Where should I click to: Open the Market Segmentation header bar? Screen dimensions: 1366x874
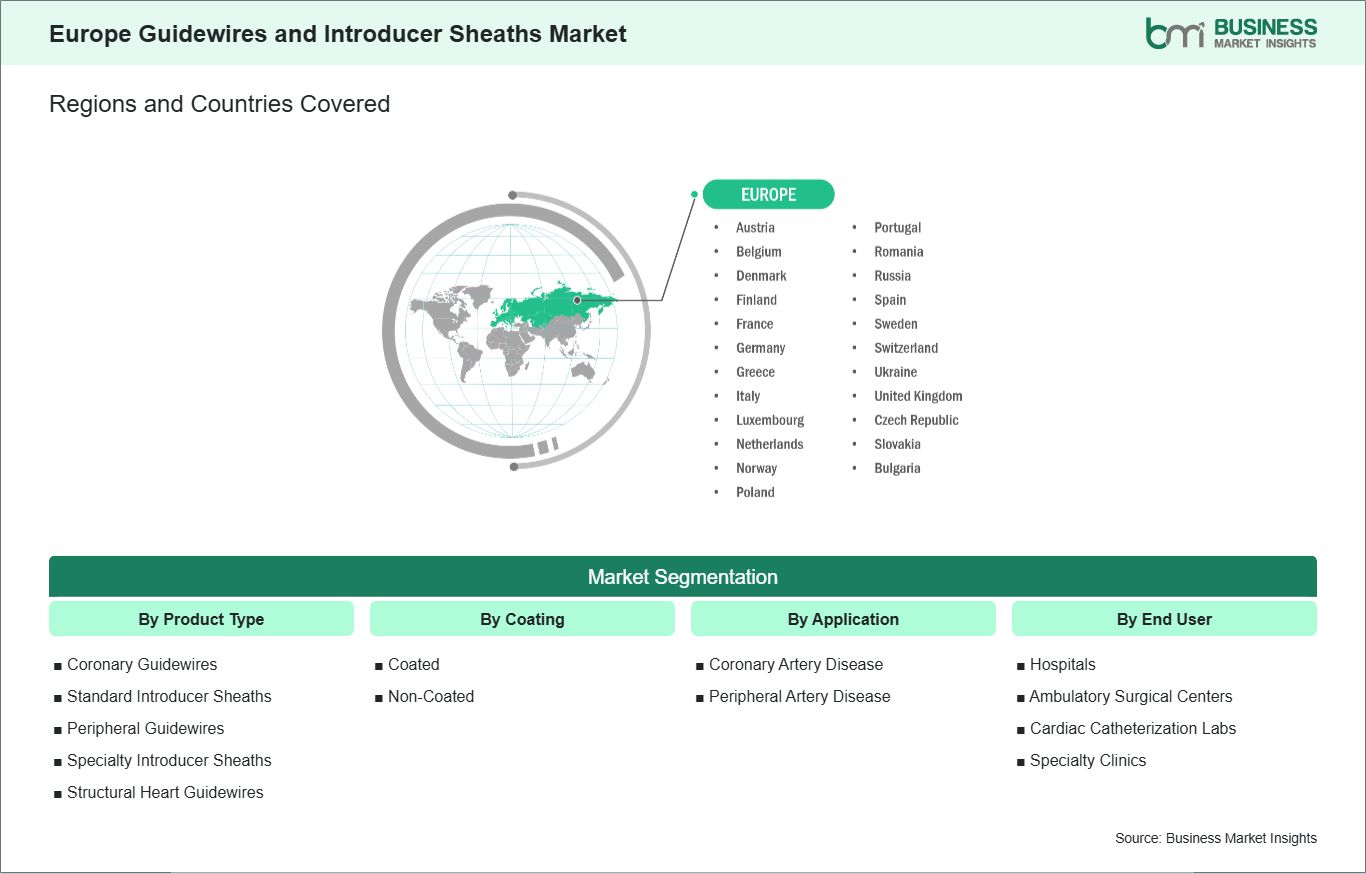(x=682, y=577)
